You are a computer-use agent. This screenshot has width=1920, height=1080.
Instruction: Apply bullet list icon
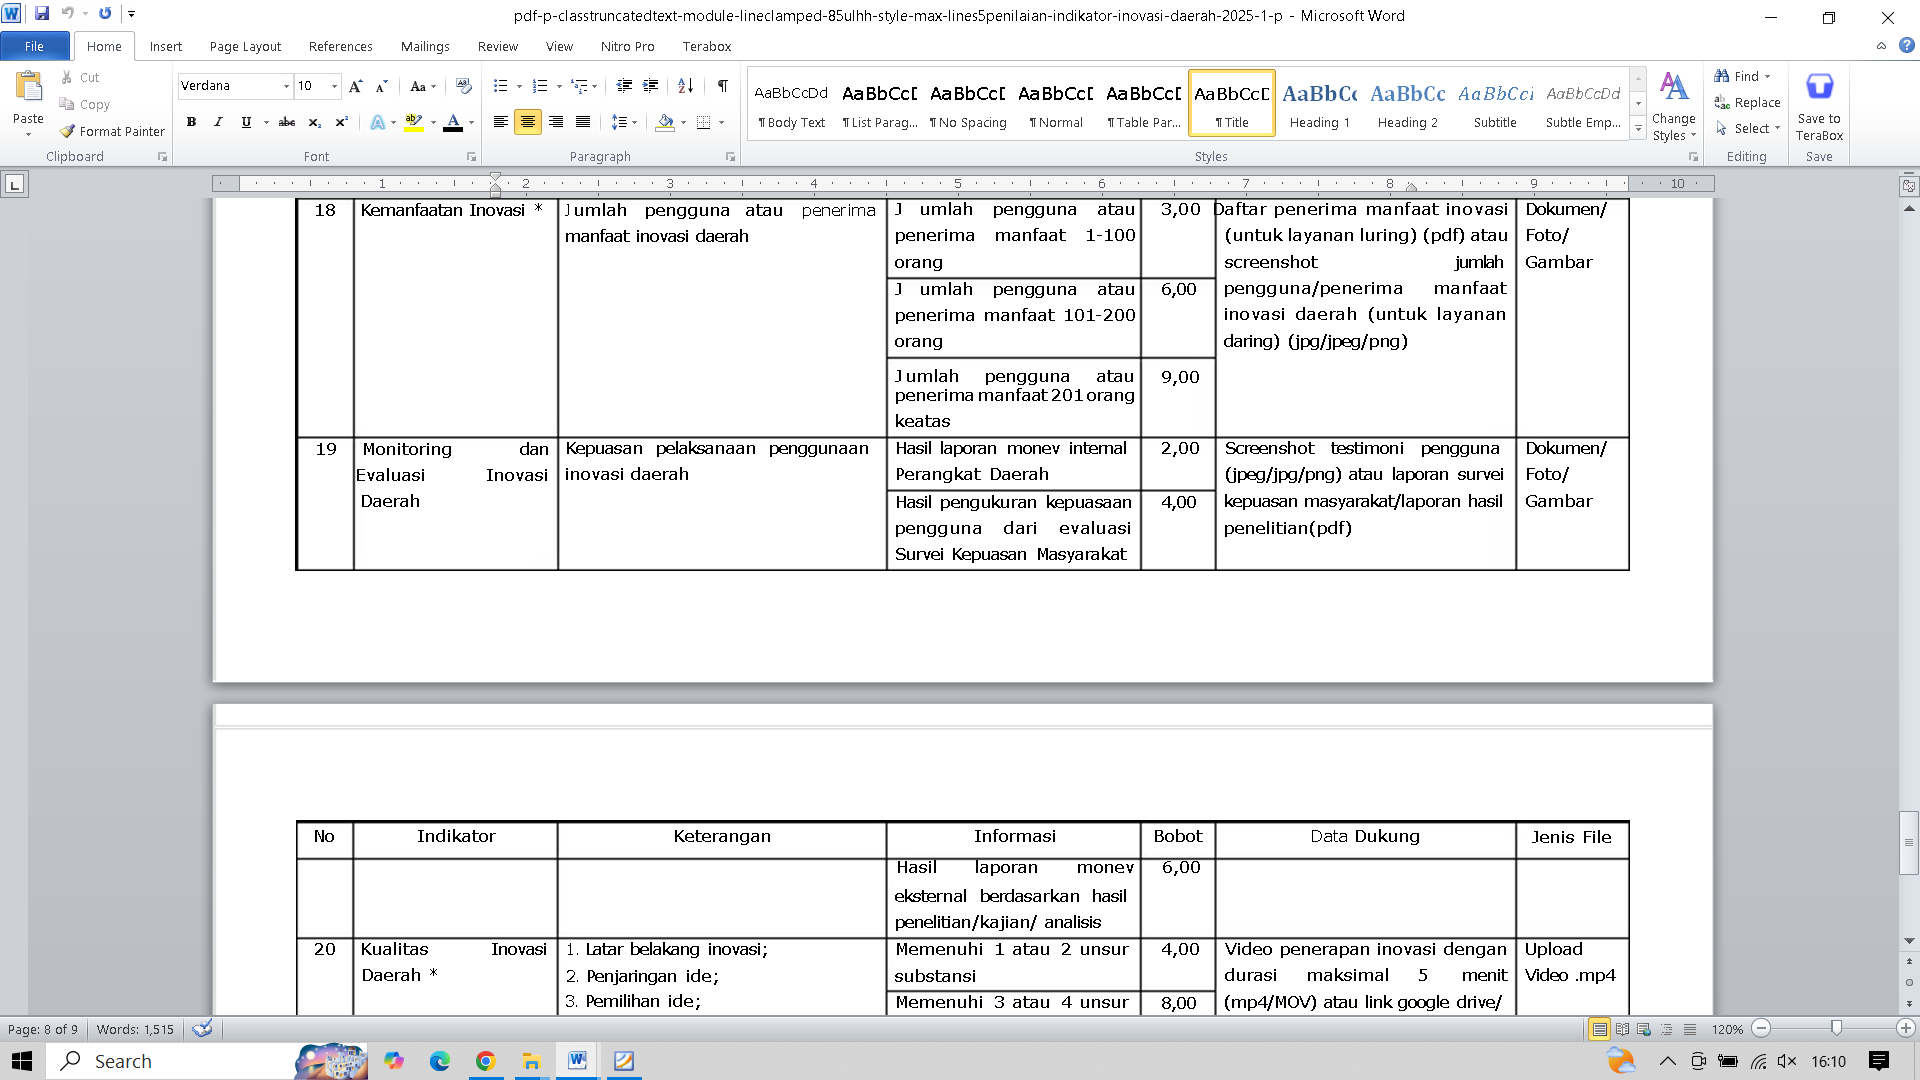point(501,86)
